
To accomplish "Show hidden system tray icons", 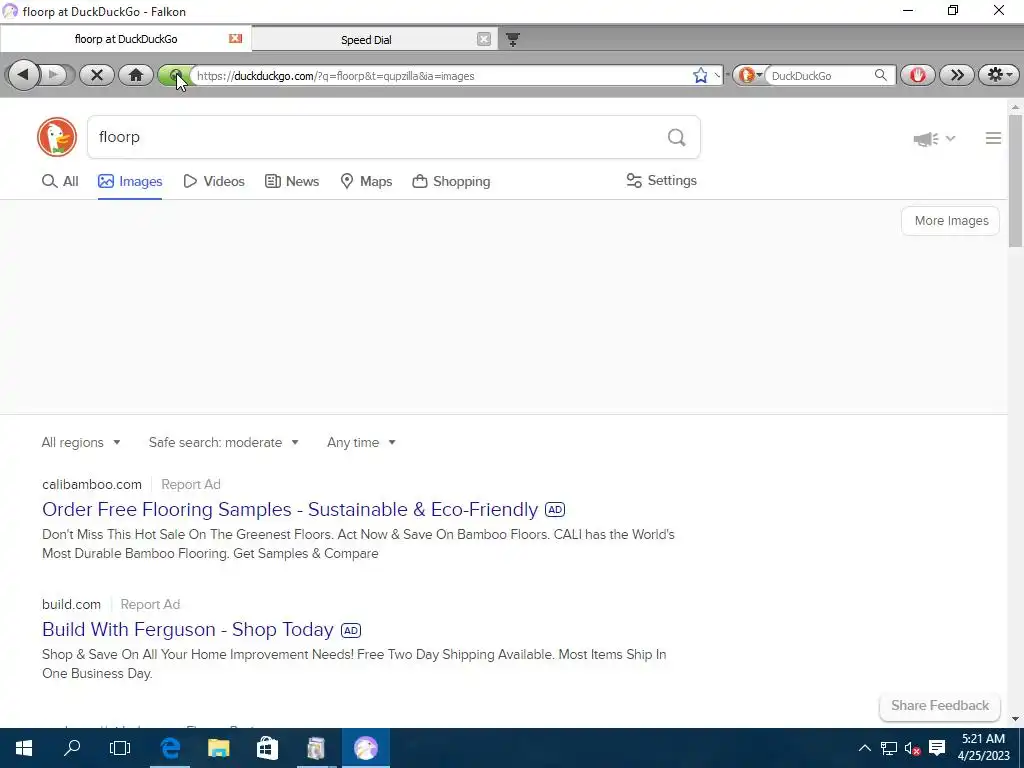I will coord(864,748).
